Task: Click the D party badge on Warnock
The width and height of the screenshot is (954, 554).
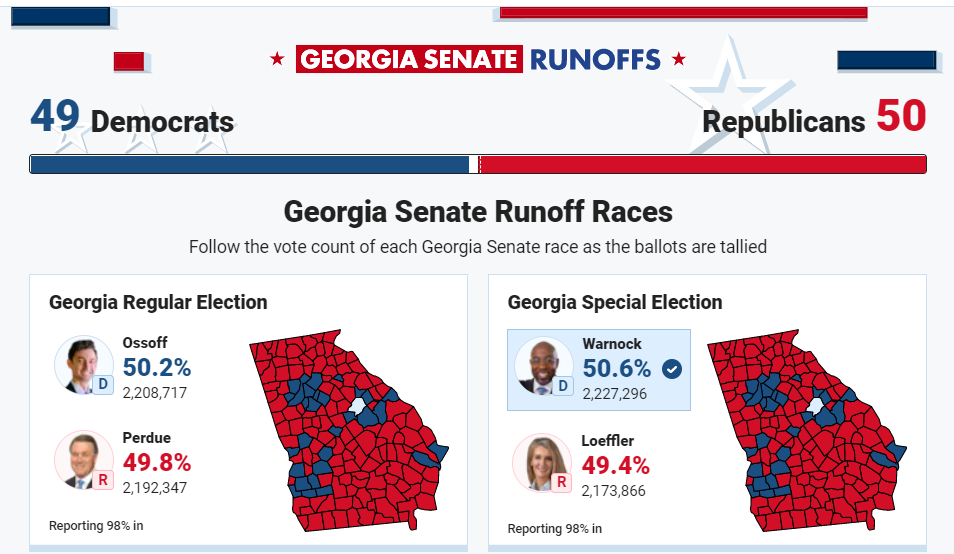Action: point(563,386)
